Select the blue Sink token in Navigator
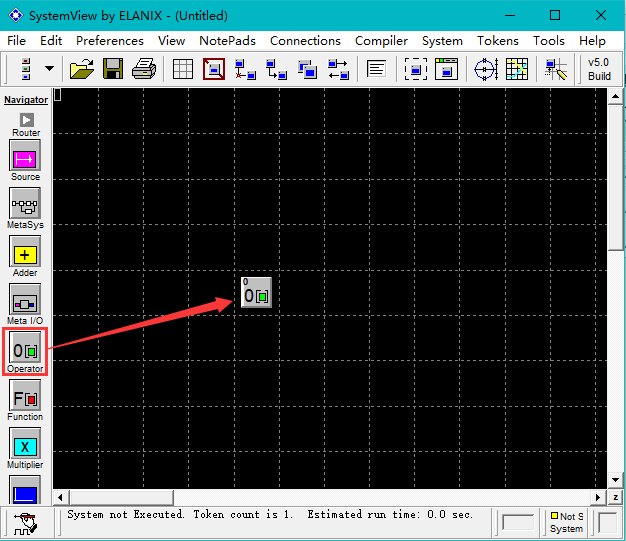 click(x=25, y=490)
